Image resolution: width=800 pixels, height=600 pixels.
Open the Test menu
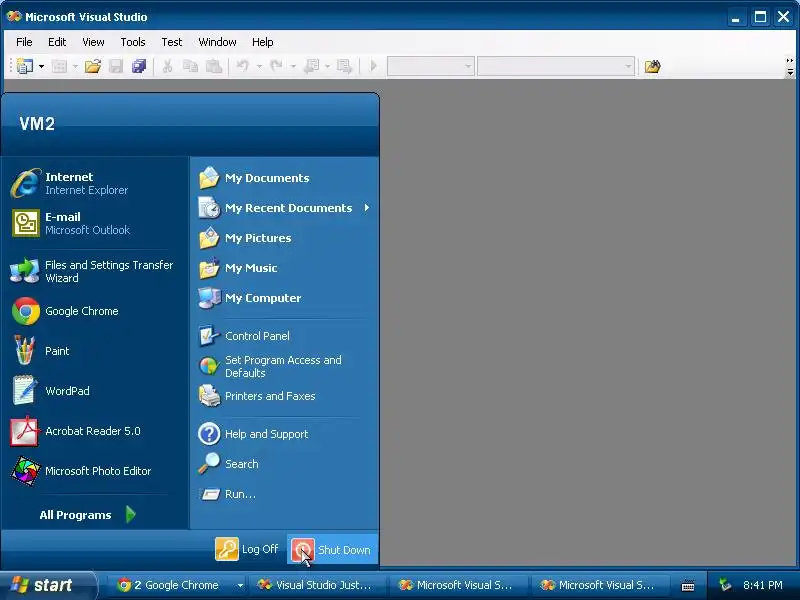click(171, 42)
